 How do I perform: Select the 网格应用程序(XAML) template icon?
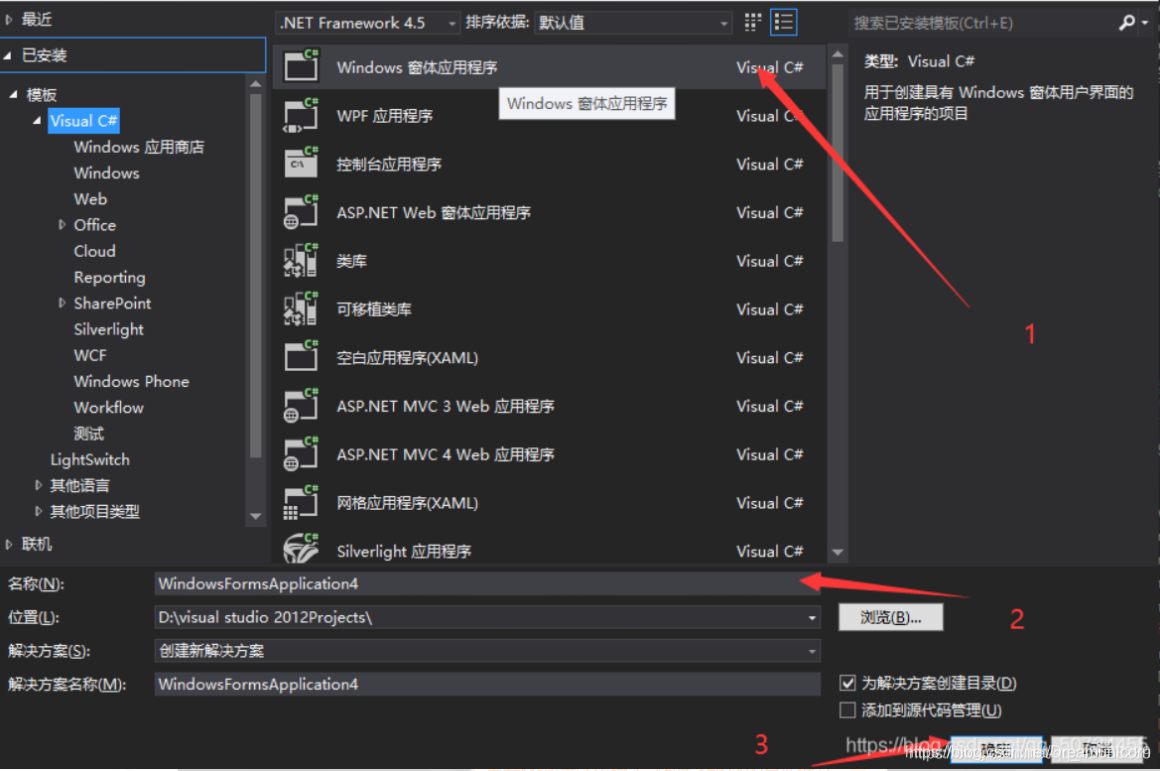[x=301, y=502]
